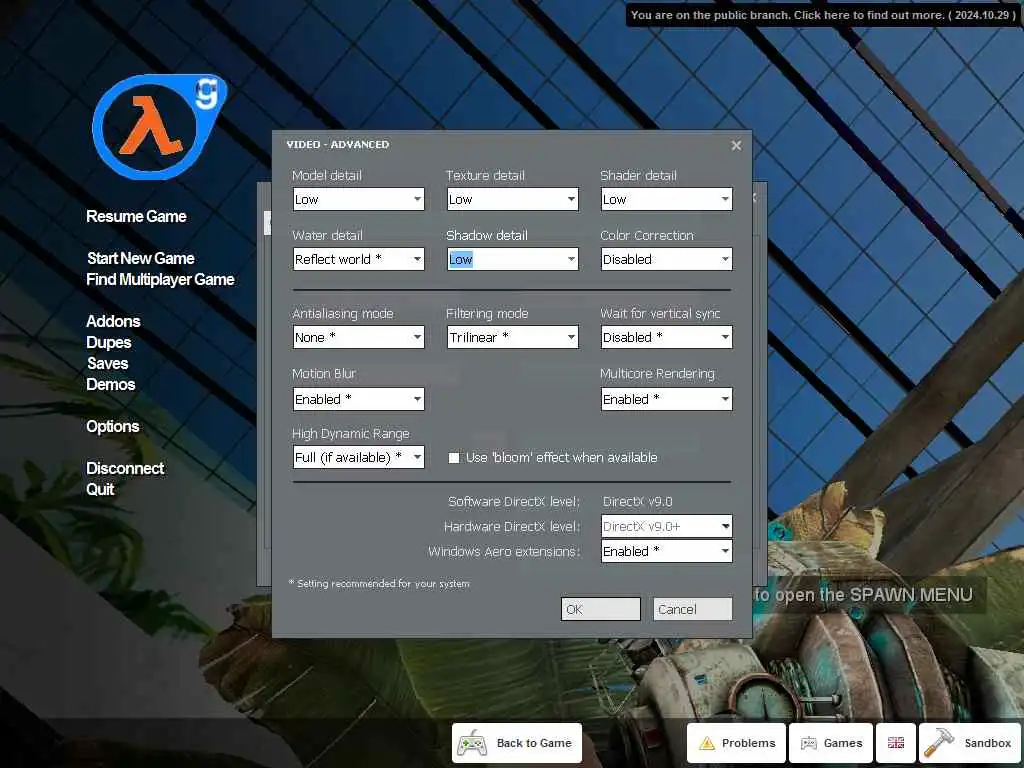Click the gamepad icon on Back to Game

472,743
